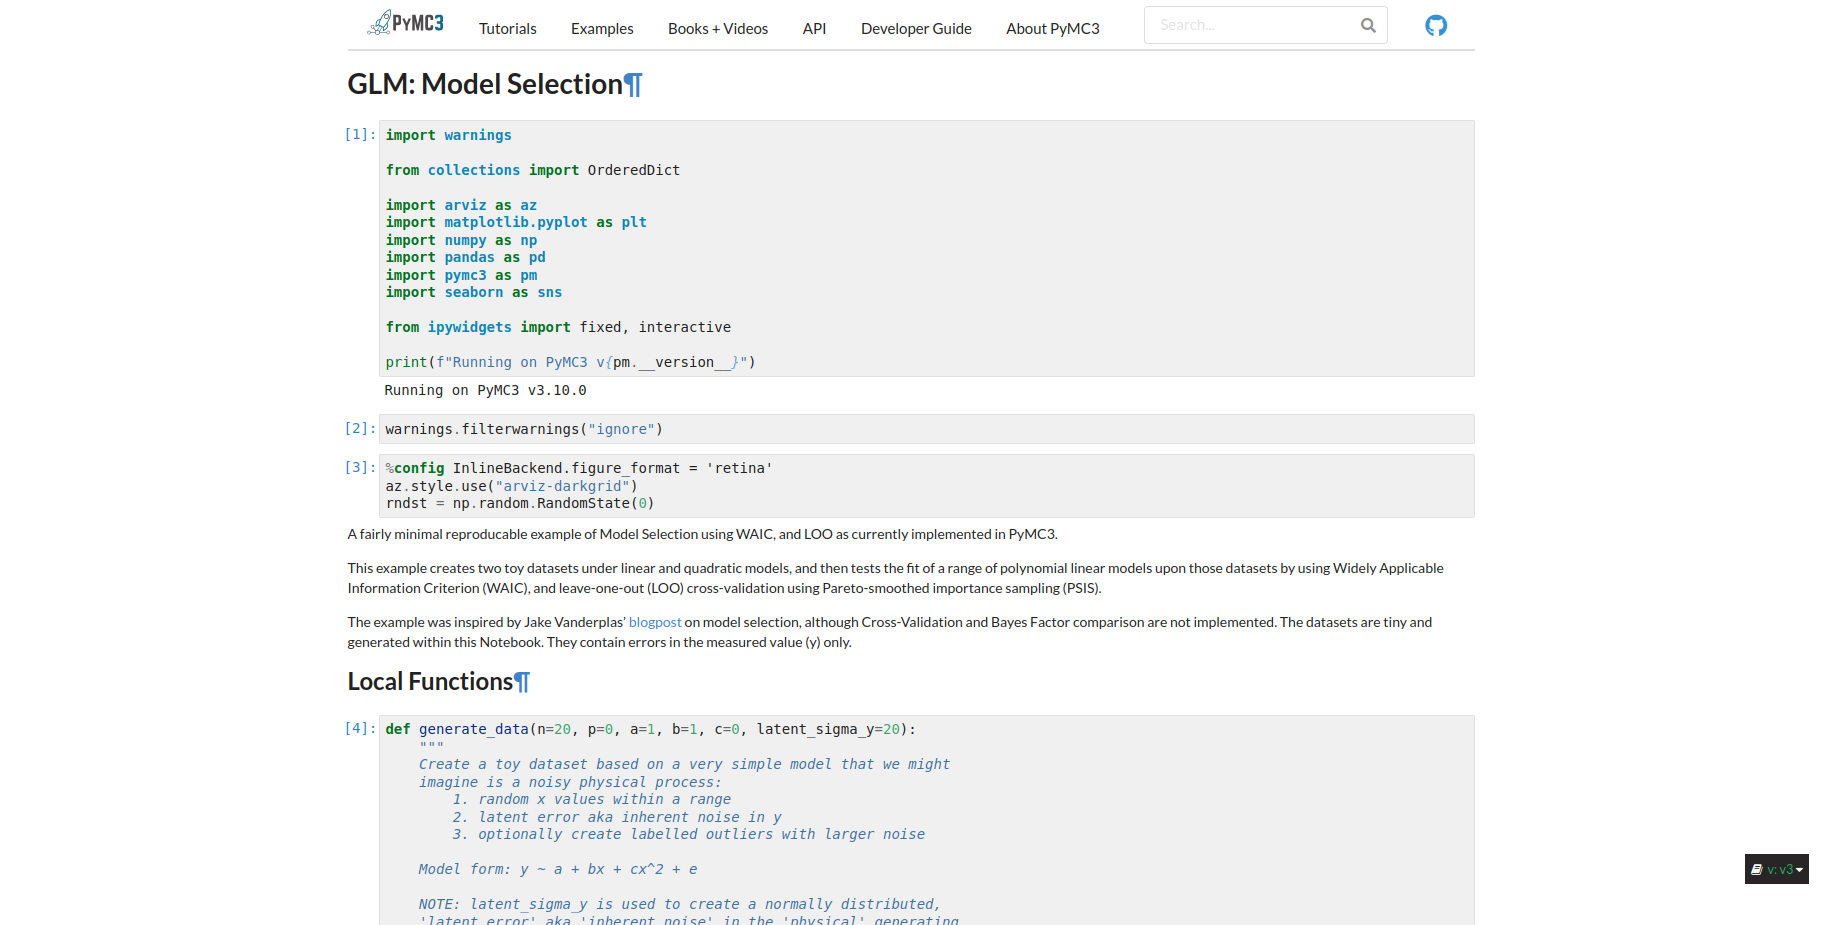Click the output text Running on PyMC3 v3.10.0
The width and height of the screenshot is (1829, 925).
tap(485, 390)
